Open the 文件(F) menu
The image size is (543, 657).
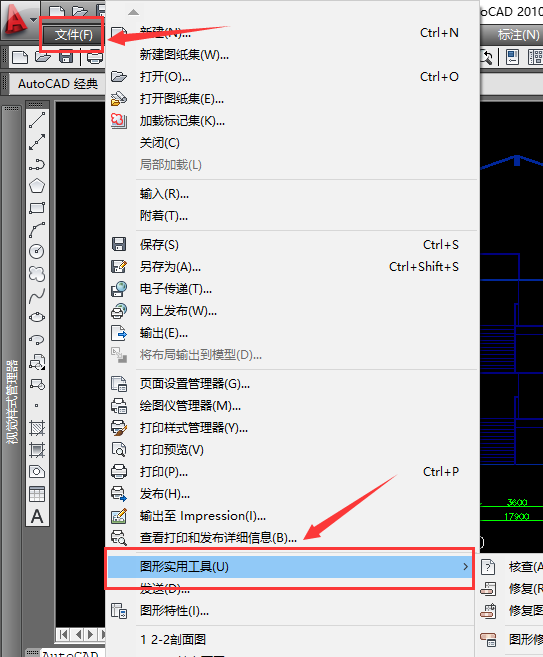(x=73, y=35)
